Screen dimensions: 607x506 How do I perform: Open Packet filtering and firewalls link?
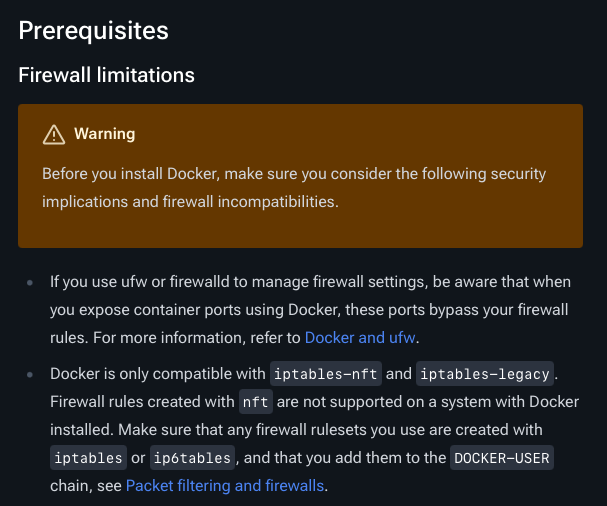click(225, 485)
